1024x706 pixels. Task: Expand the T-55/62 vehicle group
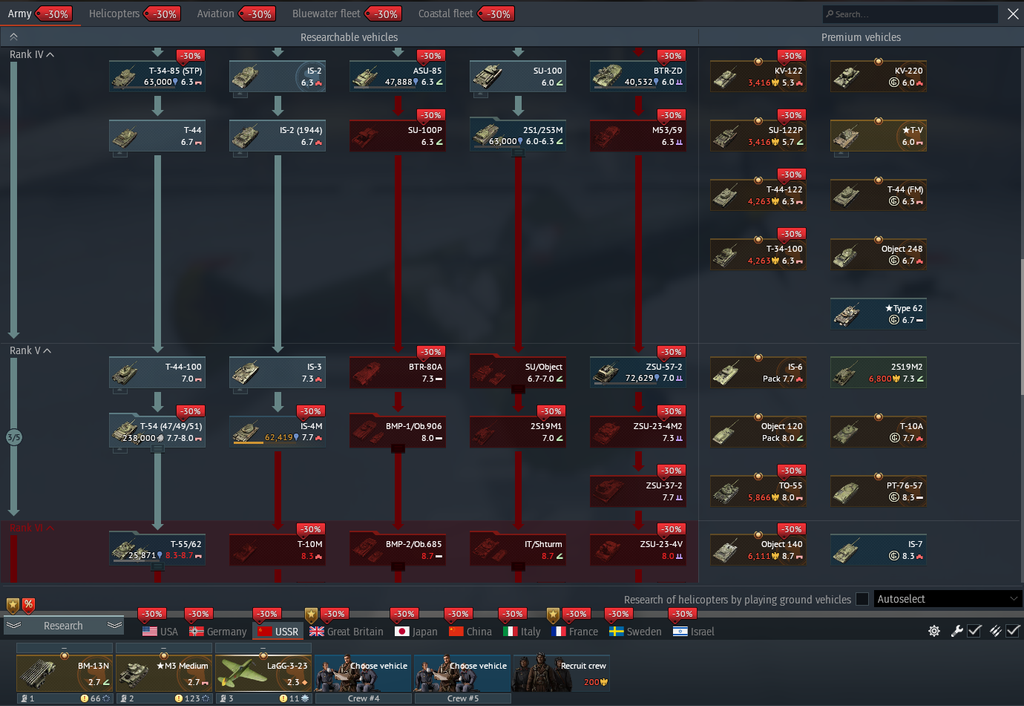pyautogui.click(x=157, y=549)
